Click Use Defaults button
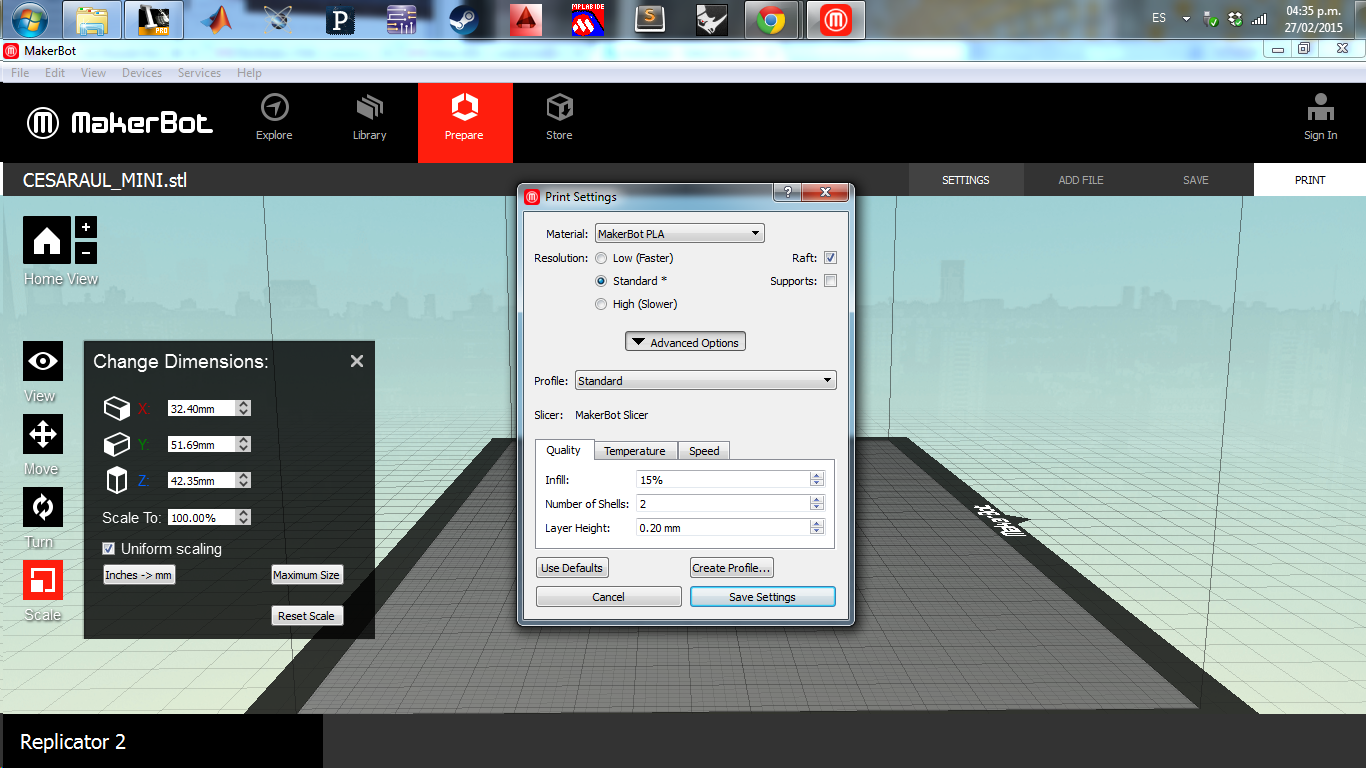1366x768 pixels. (x=572, y=568)
